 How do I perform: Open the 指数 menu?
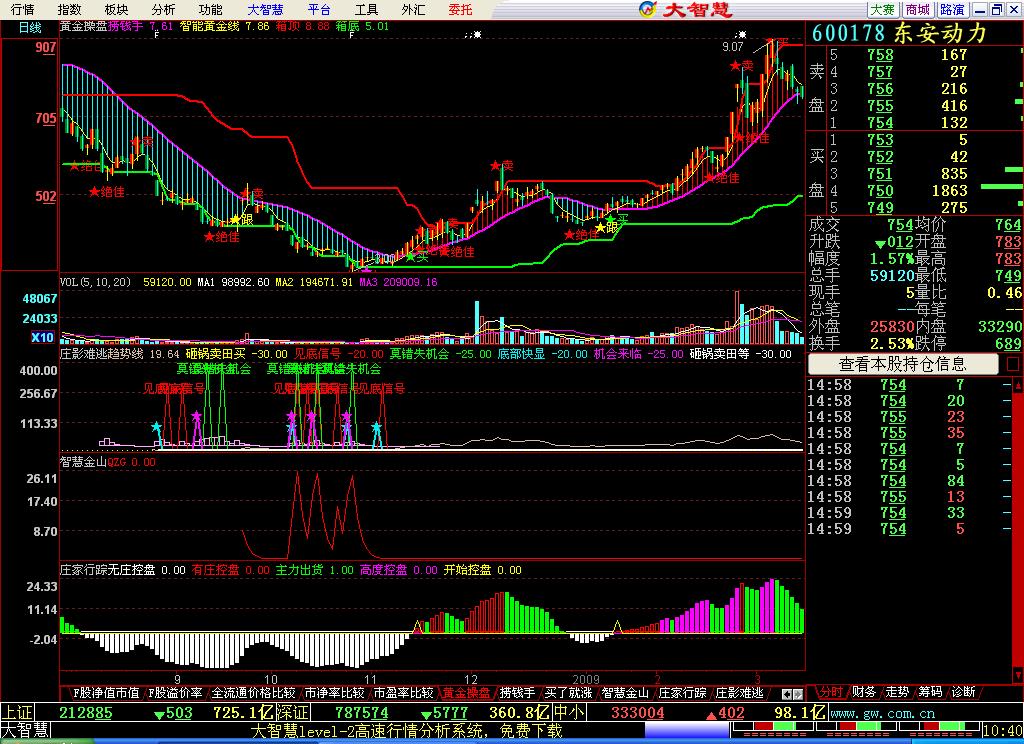(x=70, y=10)
